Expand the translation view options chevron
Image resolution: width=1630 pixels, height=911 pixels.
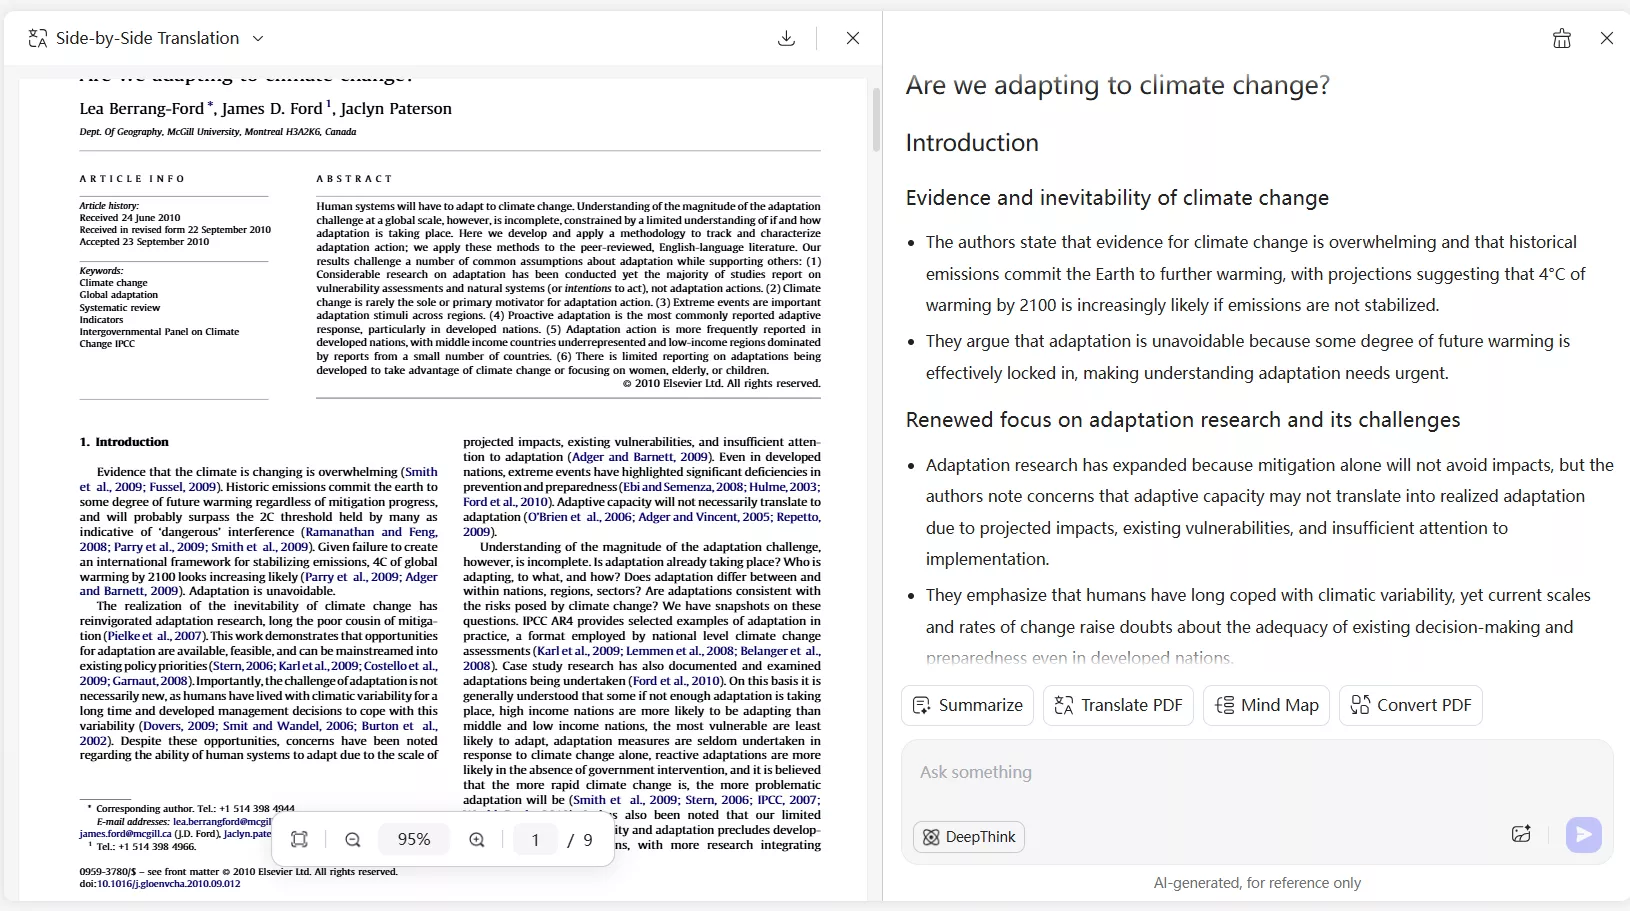[x=259, y=38]
